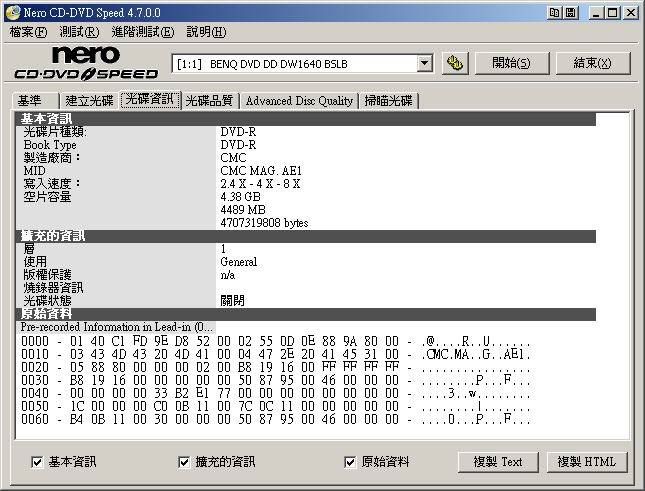Click the 原始資料 section header in the list
Image resolution: width=645 pixels, height=491 pixels.
click(x=306, y=314)
